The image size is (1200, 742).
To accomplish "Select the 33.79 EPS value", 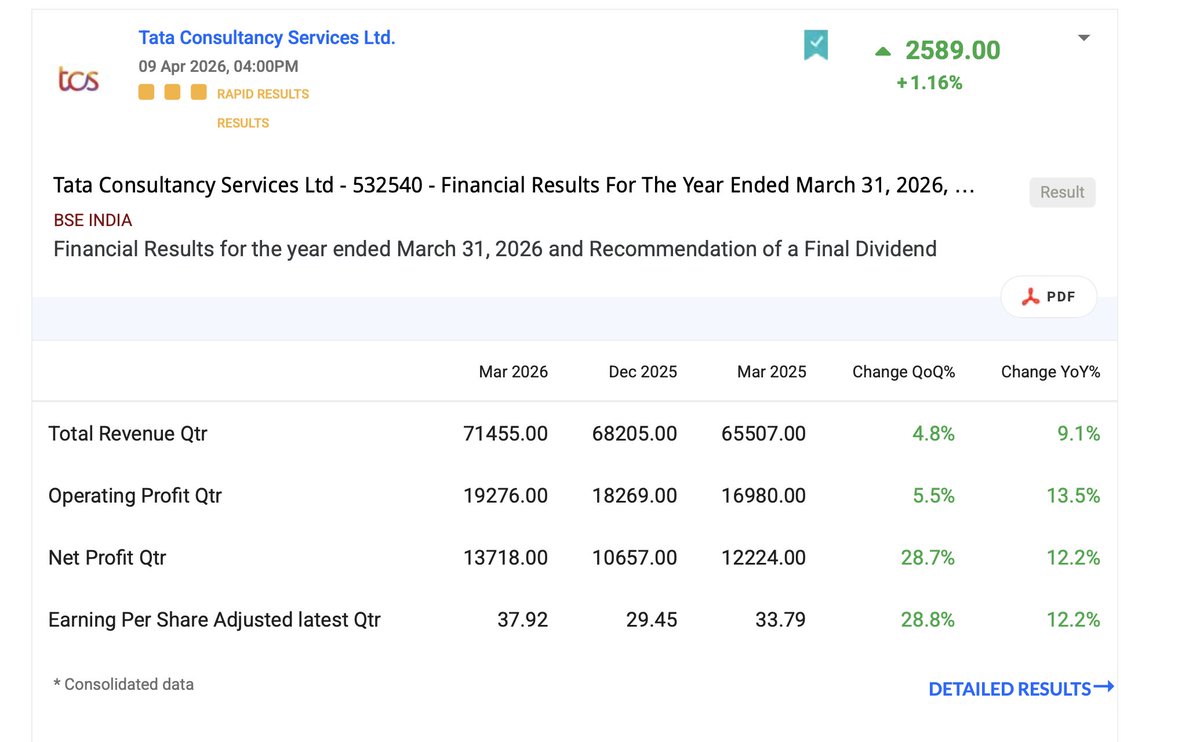I will (781, 620).
